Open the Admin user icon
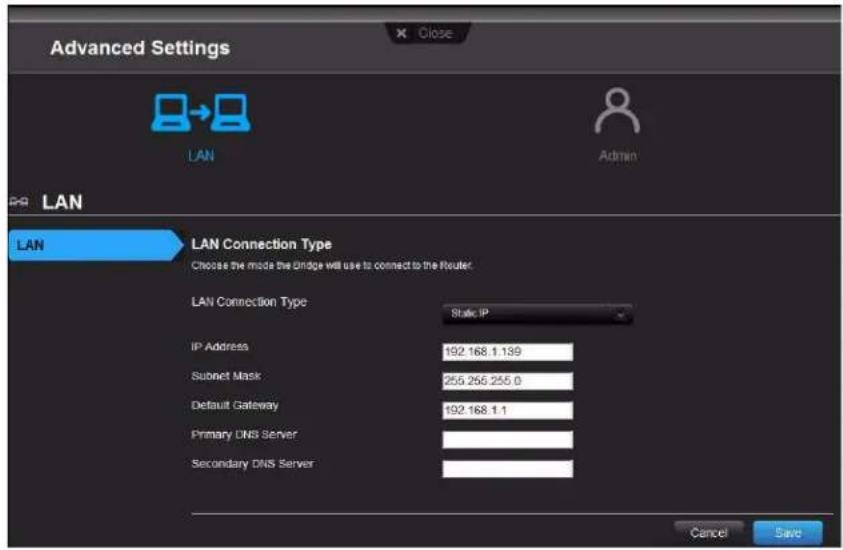 617,111
